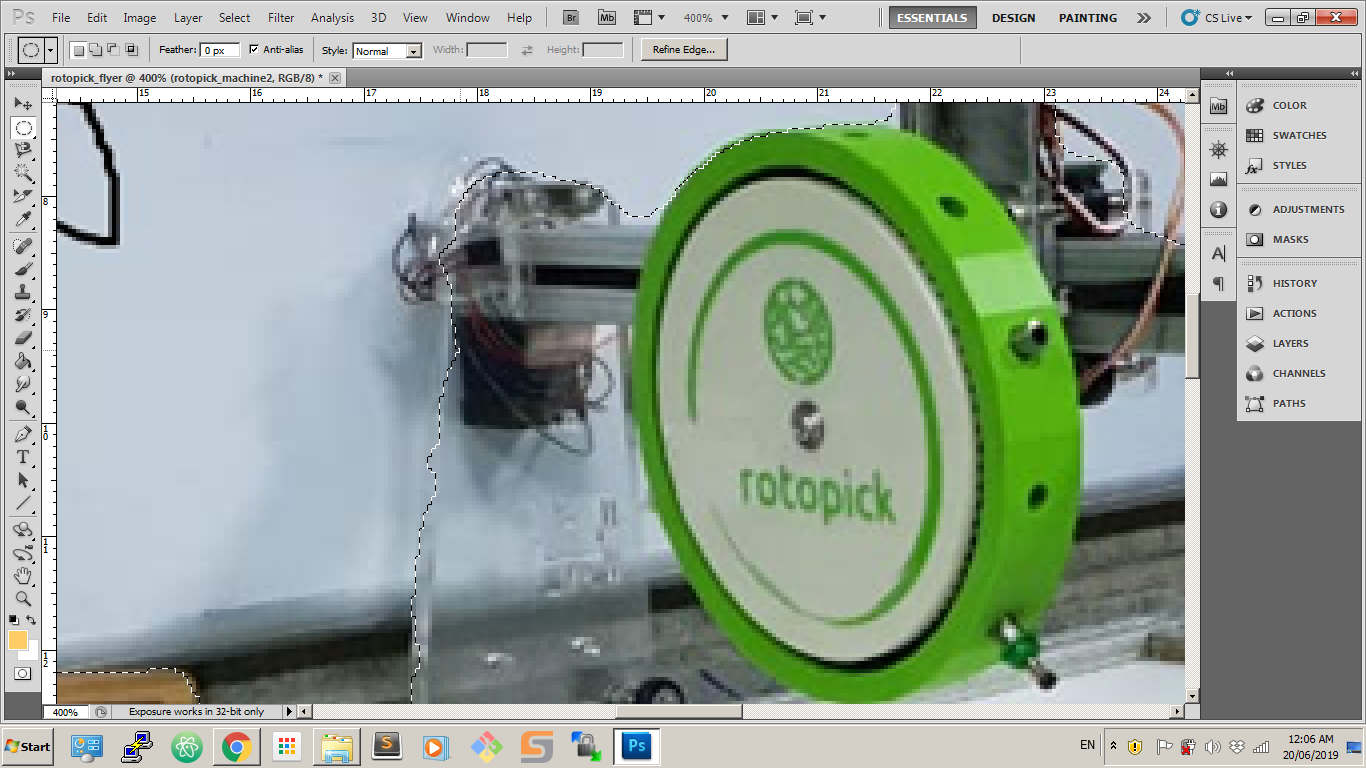
Task: Show more workspaces with double-arrow
Action: coord(1144,18)
